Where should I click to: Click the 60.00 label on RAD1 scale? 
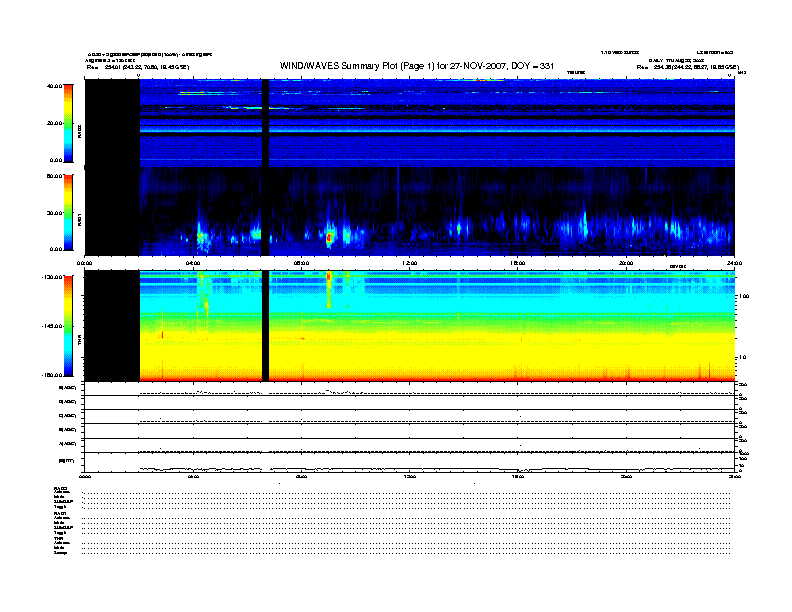click(54, 176)
